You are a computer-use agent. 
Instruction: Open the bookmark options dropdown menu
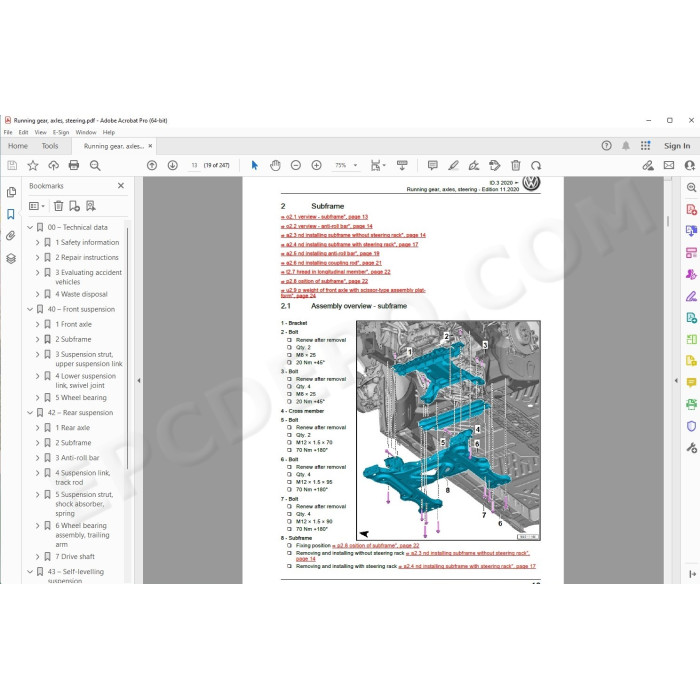coord(37,206)
